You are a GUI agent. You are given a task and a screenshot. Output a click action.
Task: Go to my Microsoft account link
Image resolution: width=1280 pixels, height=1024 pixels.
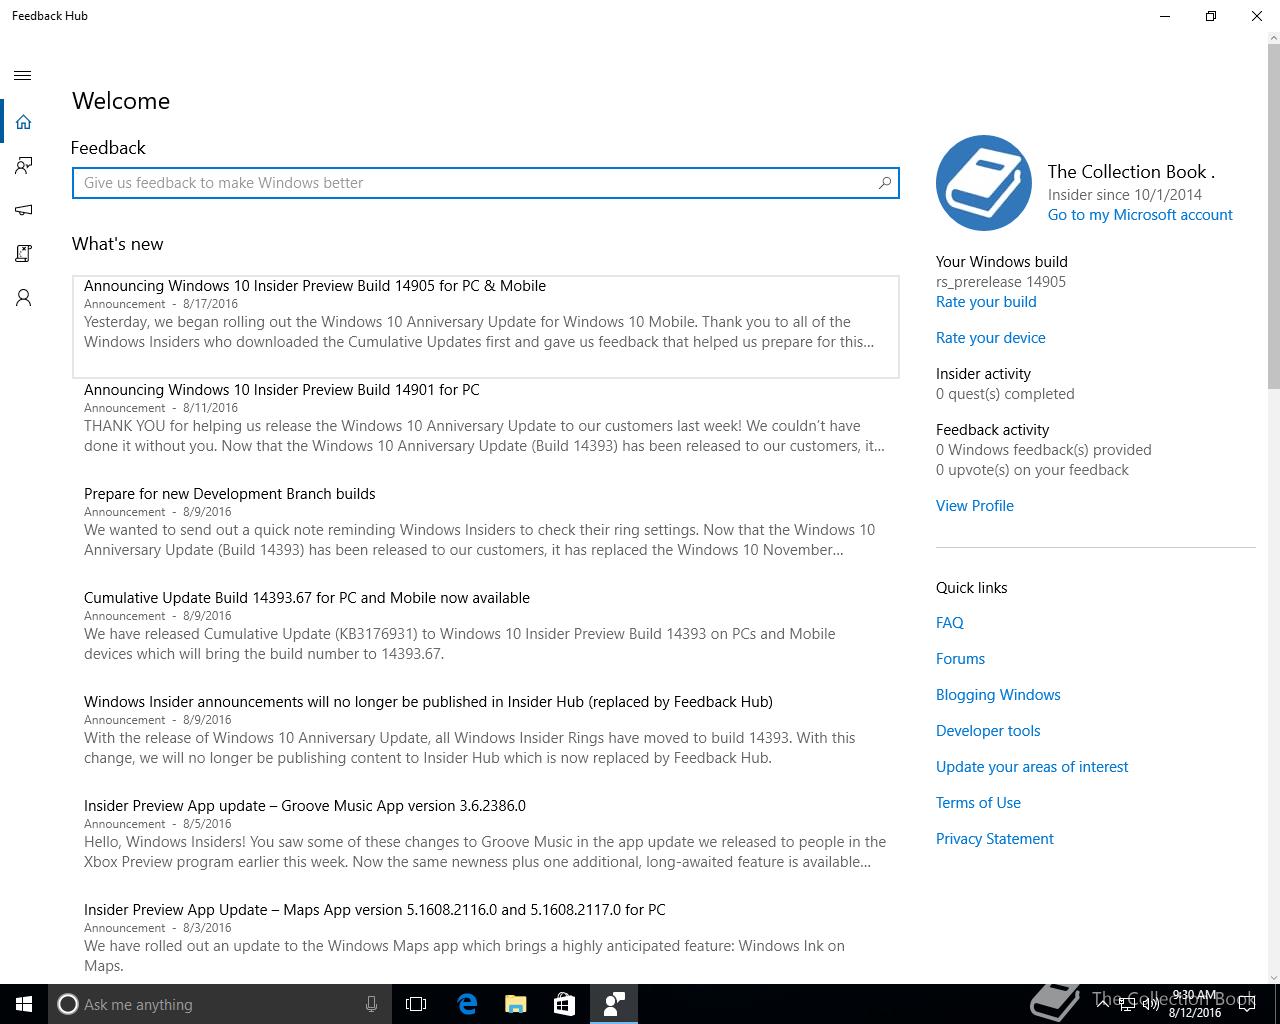click(x=1140, y=215)
